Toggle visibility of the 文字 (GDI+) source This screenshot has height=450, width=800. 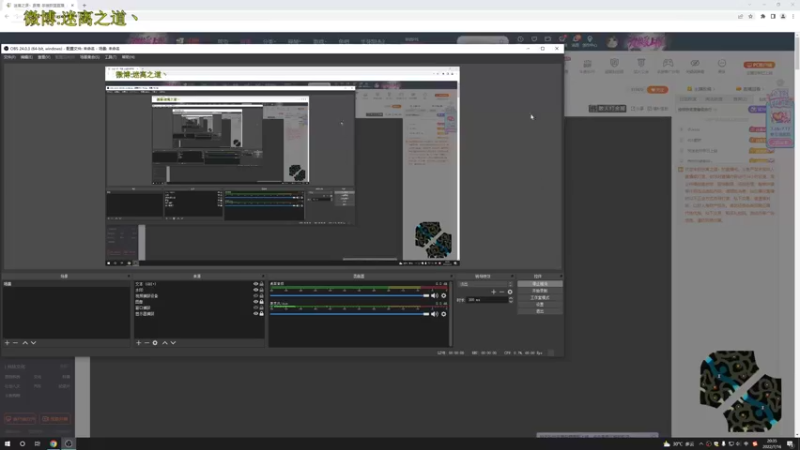tap(256, 284)
